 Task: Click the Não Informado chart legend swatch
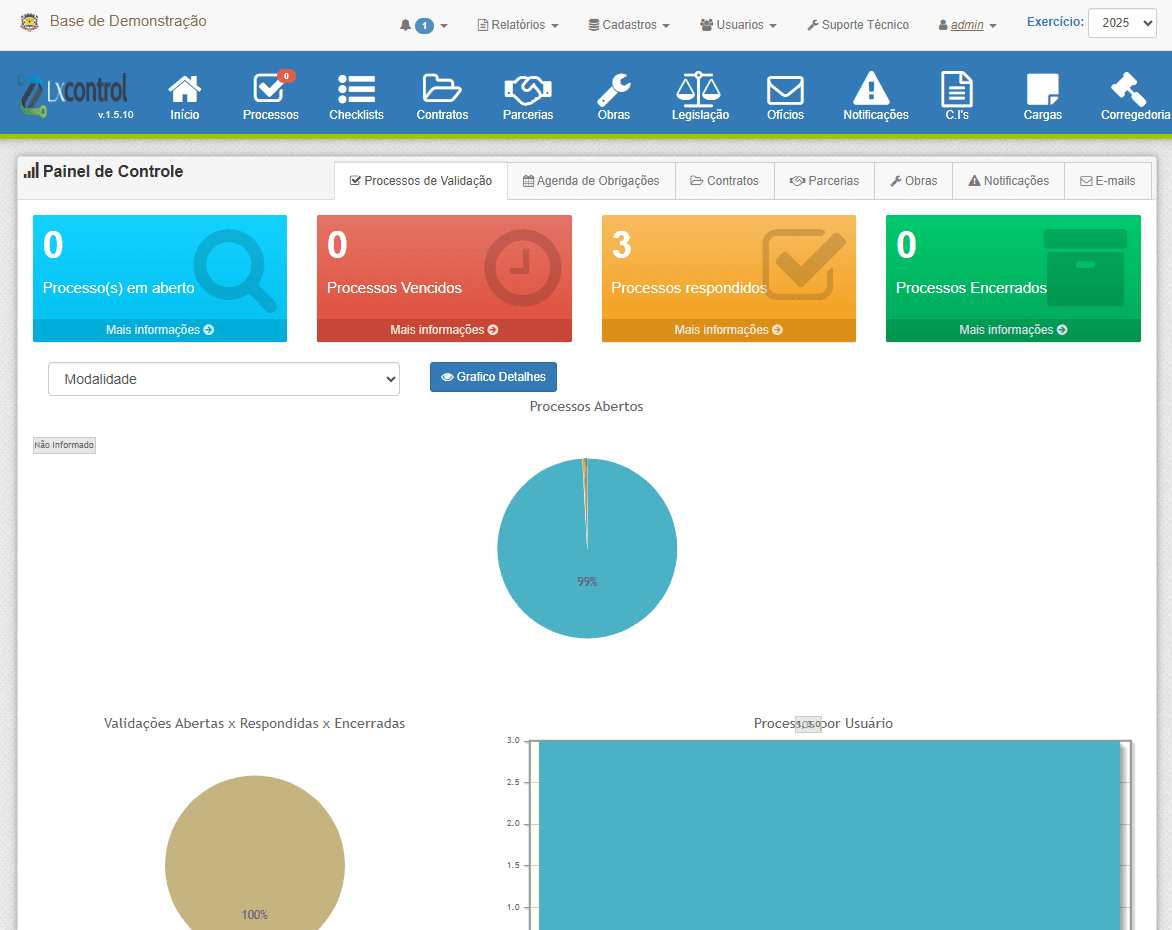pos(64,445)
